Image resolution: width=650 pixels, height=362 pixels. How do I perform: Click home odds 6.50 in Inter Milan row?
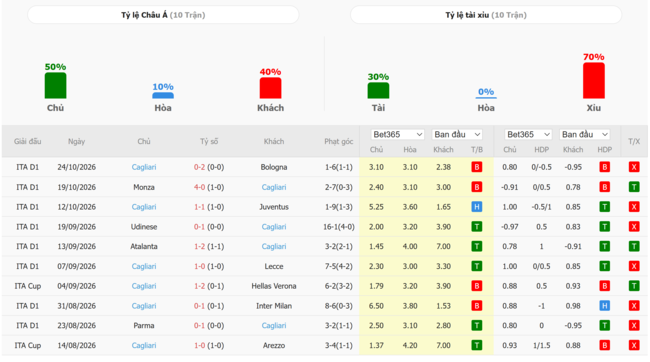coord(376,306)
